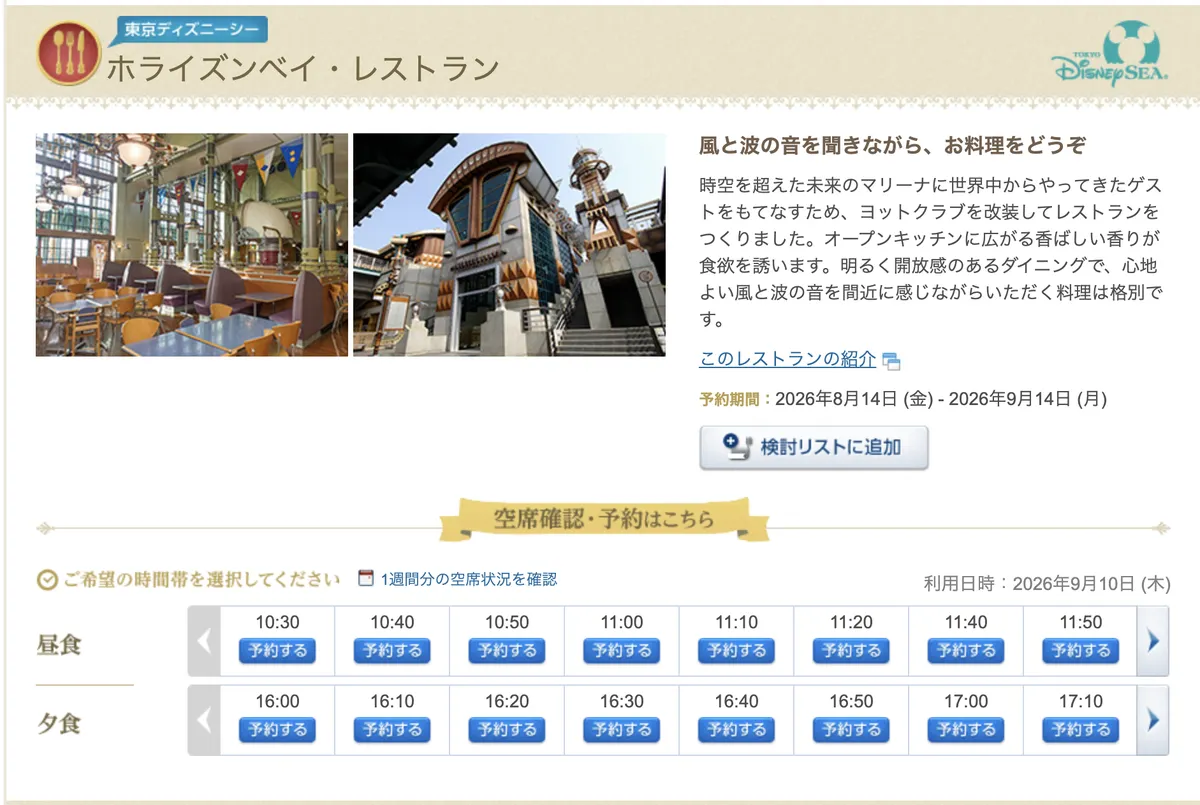Click the 空席確認・予約はこちら ribbon banner
This screenshot has width=1200, height=805.
[604, 518]
